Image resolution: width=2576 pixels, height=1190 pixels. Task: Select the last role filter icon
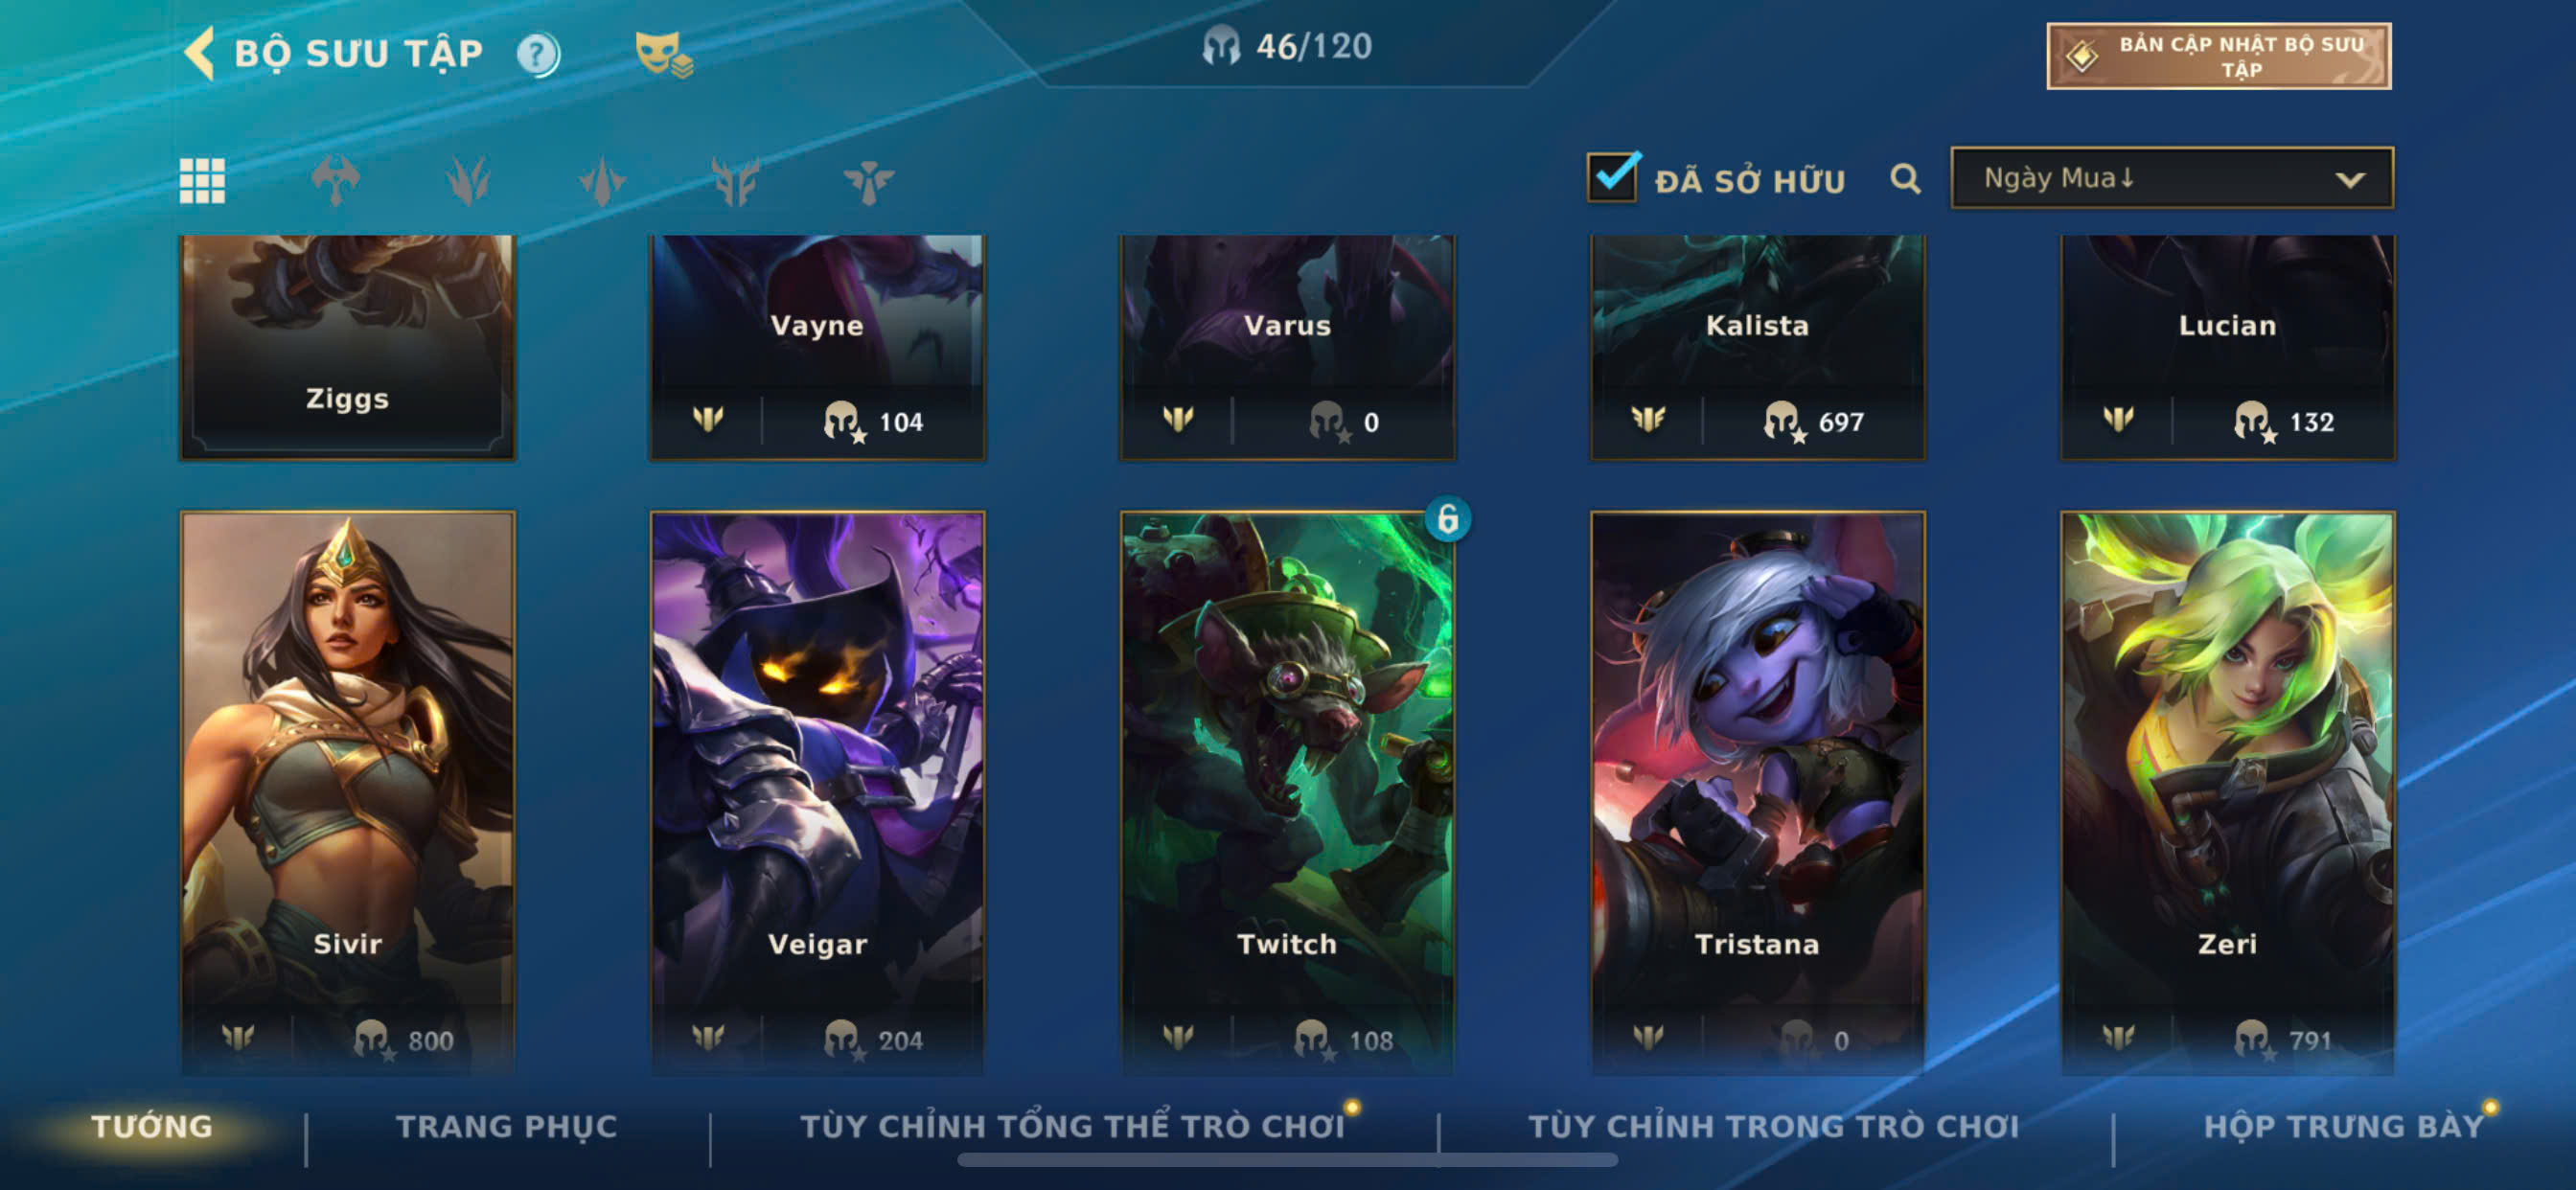pyautogui.click(x=868, y=181)
